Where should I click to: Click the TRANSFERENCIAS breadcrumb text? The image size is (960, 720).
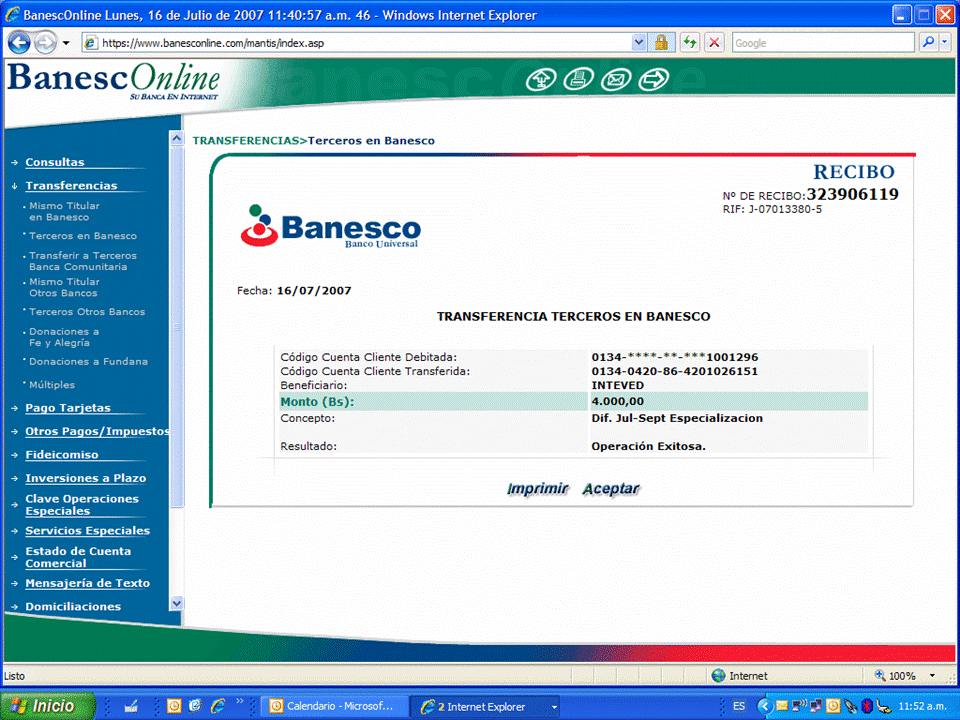(x=246, y=140)
